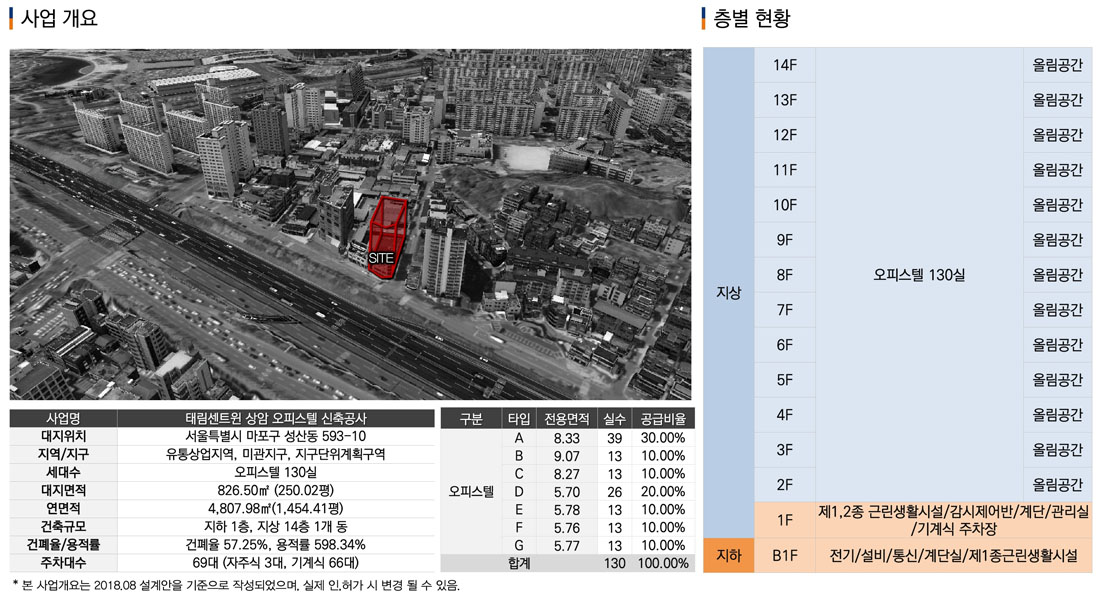Click the '대지위치' row label
Image resolution: width=1100 pixels, height=594 pixels.
tap(63, 436)
